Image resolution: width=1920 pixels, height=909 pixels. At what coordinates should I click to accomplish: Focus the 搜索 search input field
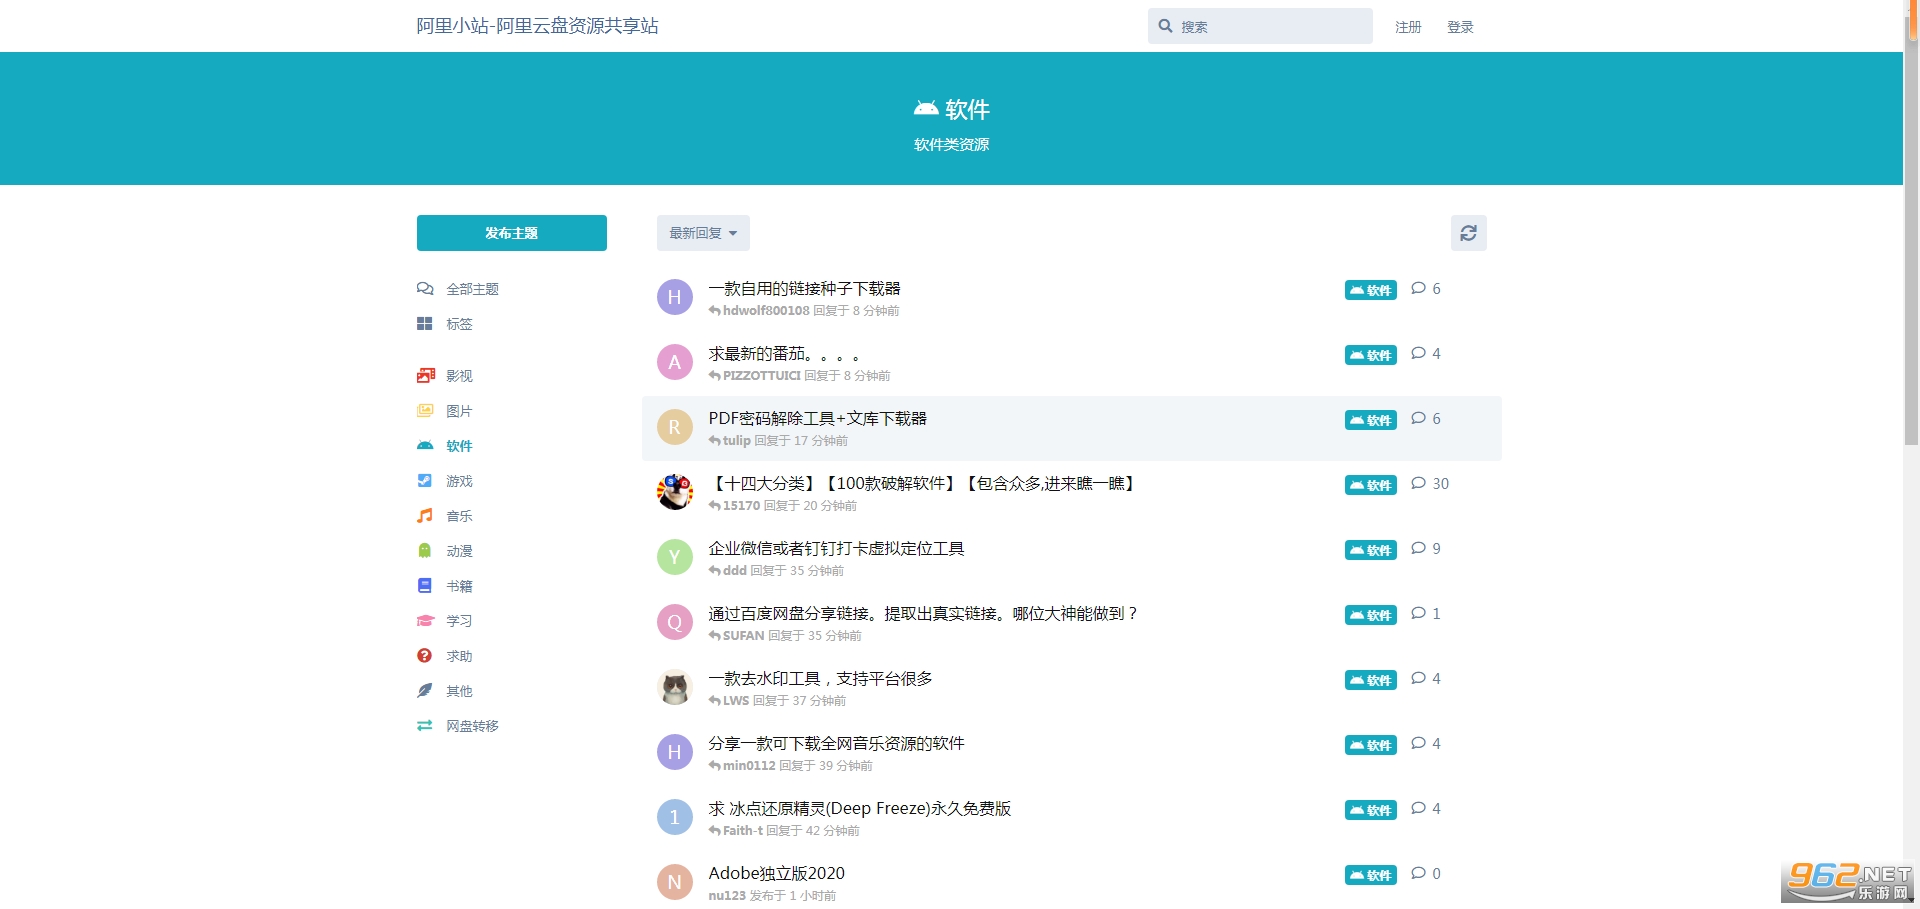click(1270, 27)
